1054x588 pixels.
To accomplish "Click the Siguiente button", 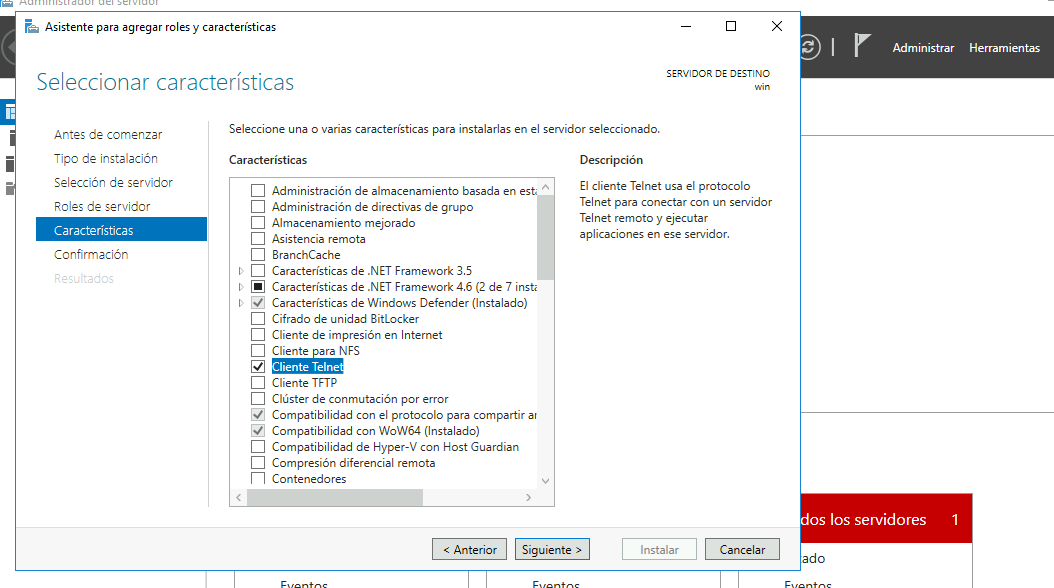I will coord(552,550).
